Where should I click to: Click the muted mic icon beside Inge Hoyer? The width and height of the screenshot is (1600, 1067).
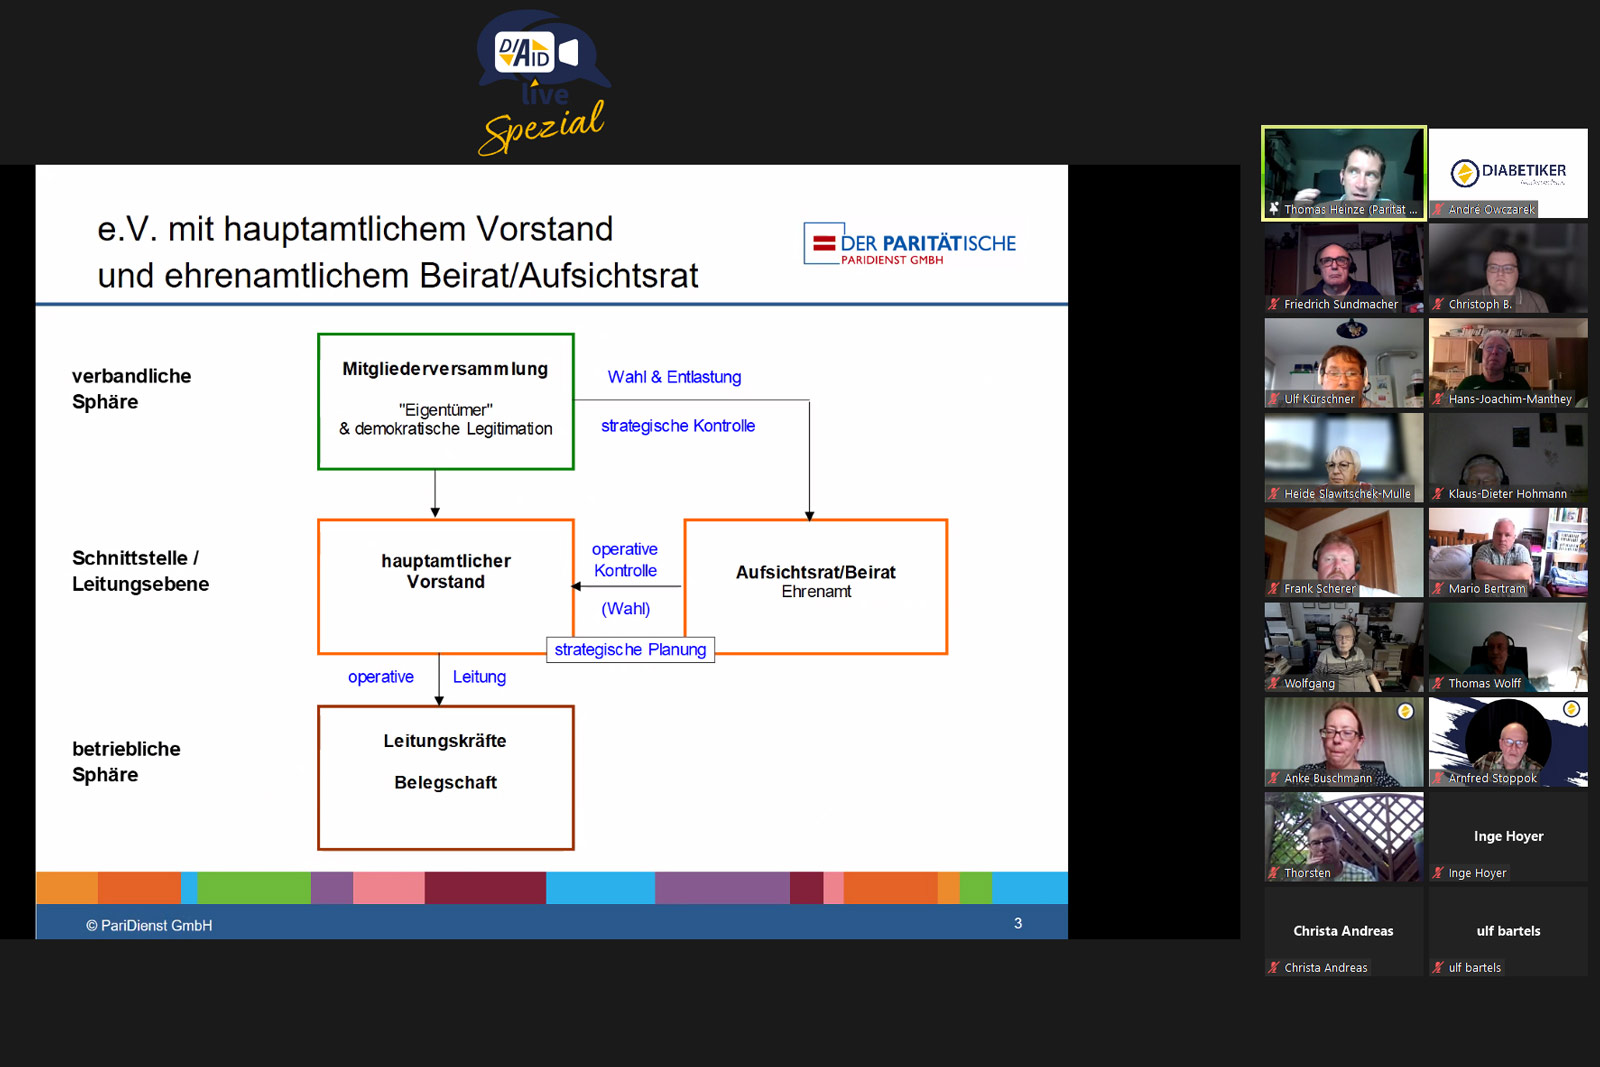1437,873
